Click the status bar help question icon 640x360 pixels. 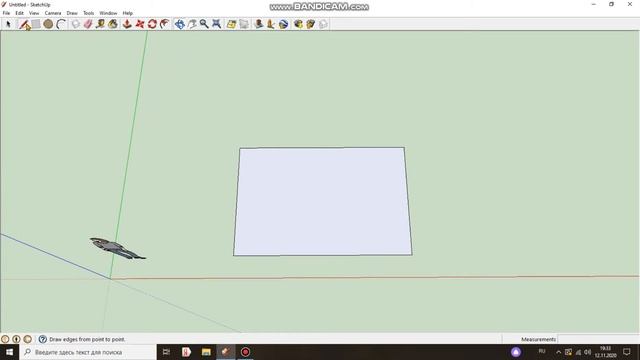click(42, 339)
